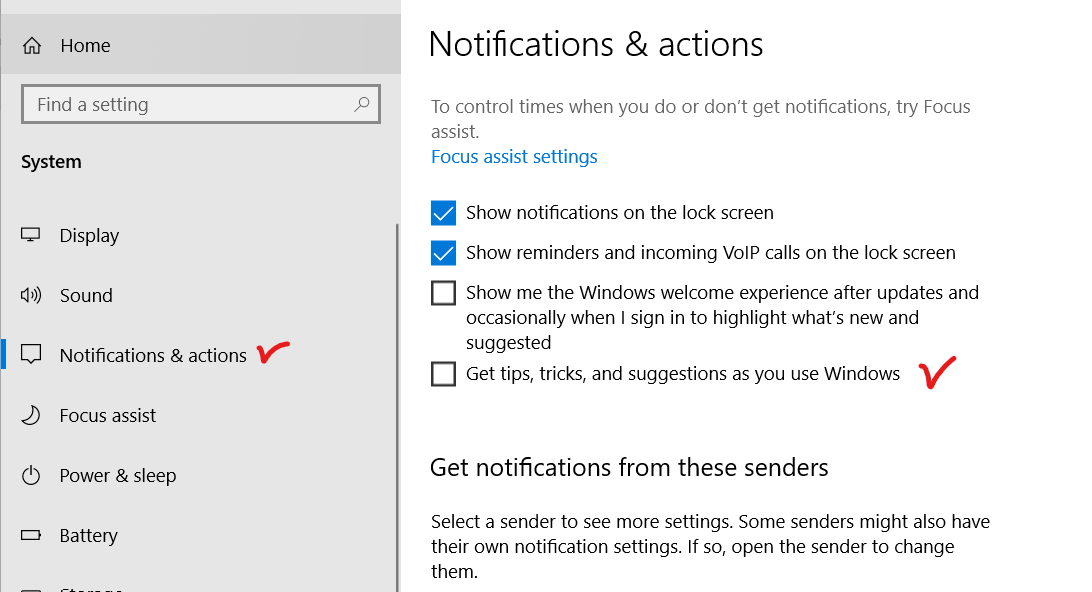The height and width of the screenshot is (592, 1092).
Task: Check Get tips, tricks, and suggestions box
Action: click(443, 374)
